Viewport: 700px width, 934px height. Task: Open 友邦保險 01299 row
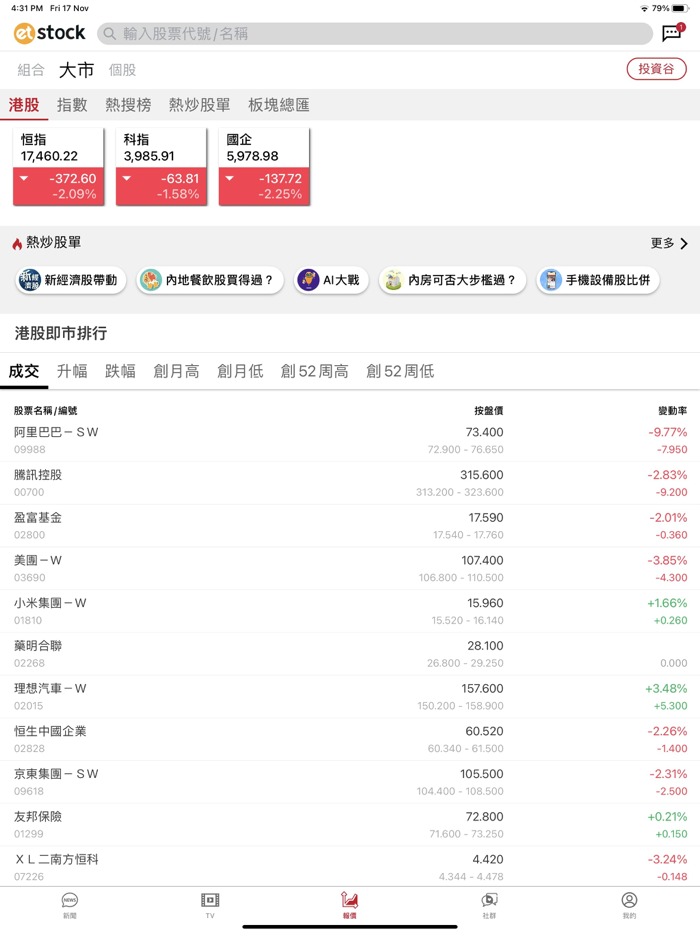[350, 824]
